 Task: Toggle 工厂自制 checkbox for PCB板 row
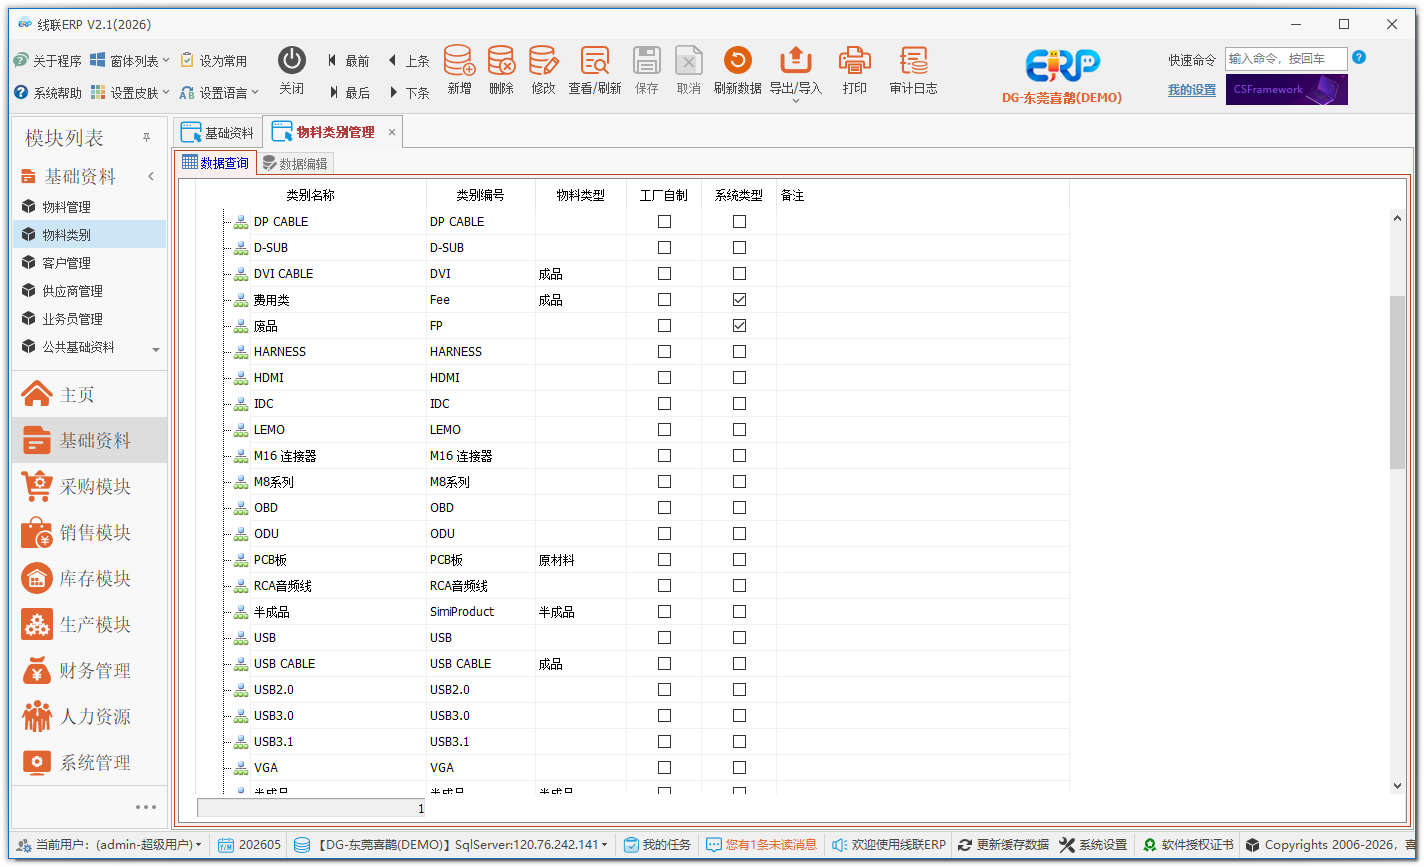coord(664,560)
